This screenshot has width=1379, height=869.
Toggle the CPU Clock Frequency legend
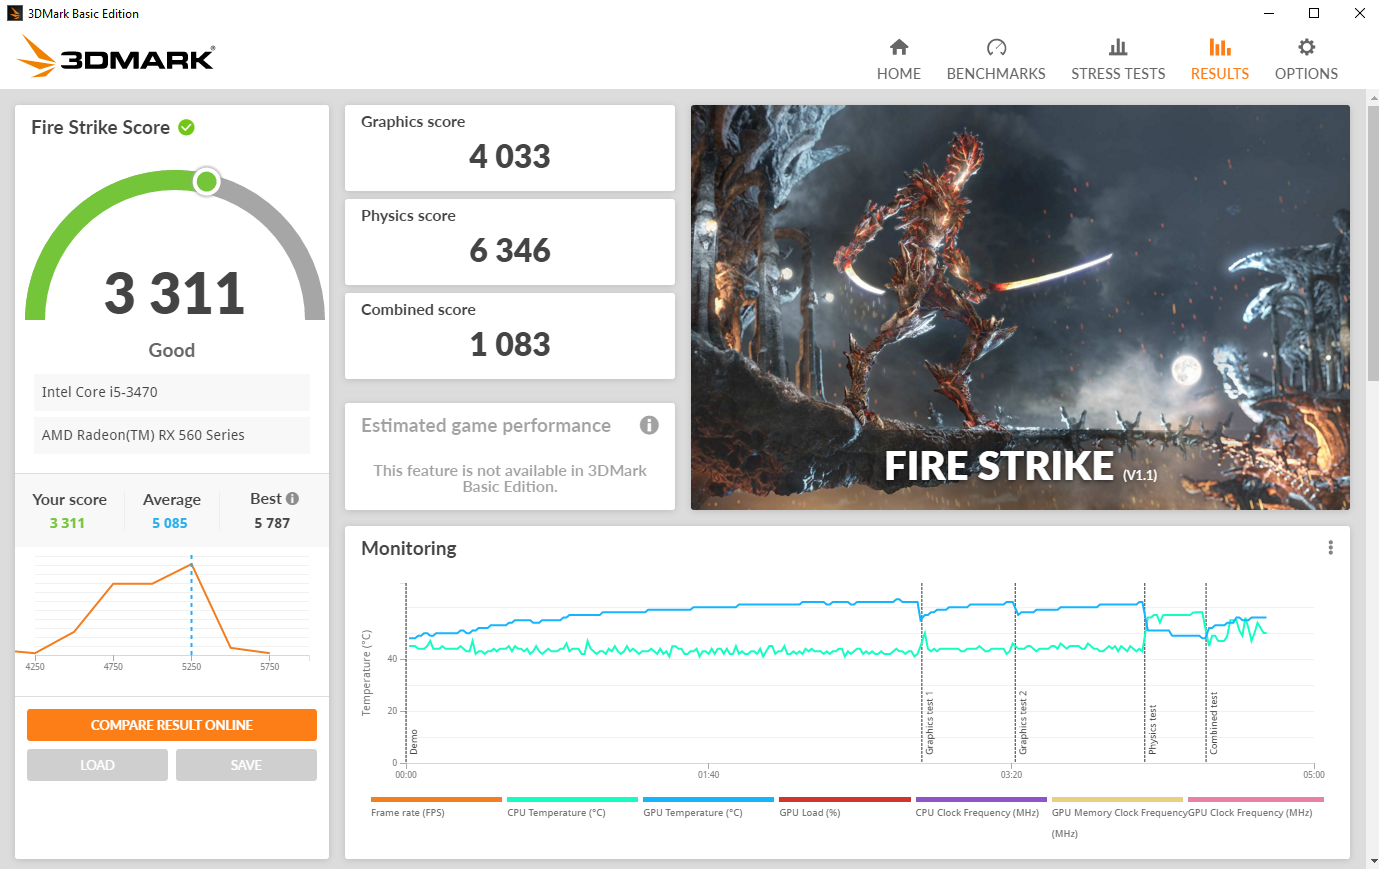[981, 808]
